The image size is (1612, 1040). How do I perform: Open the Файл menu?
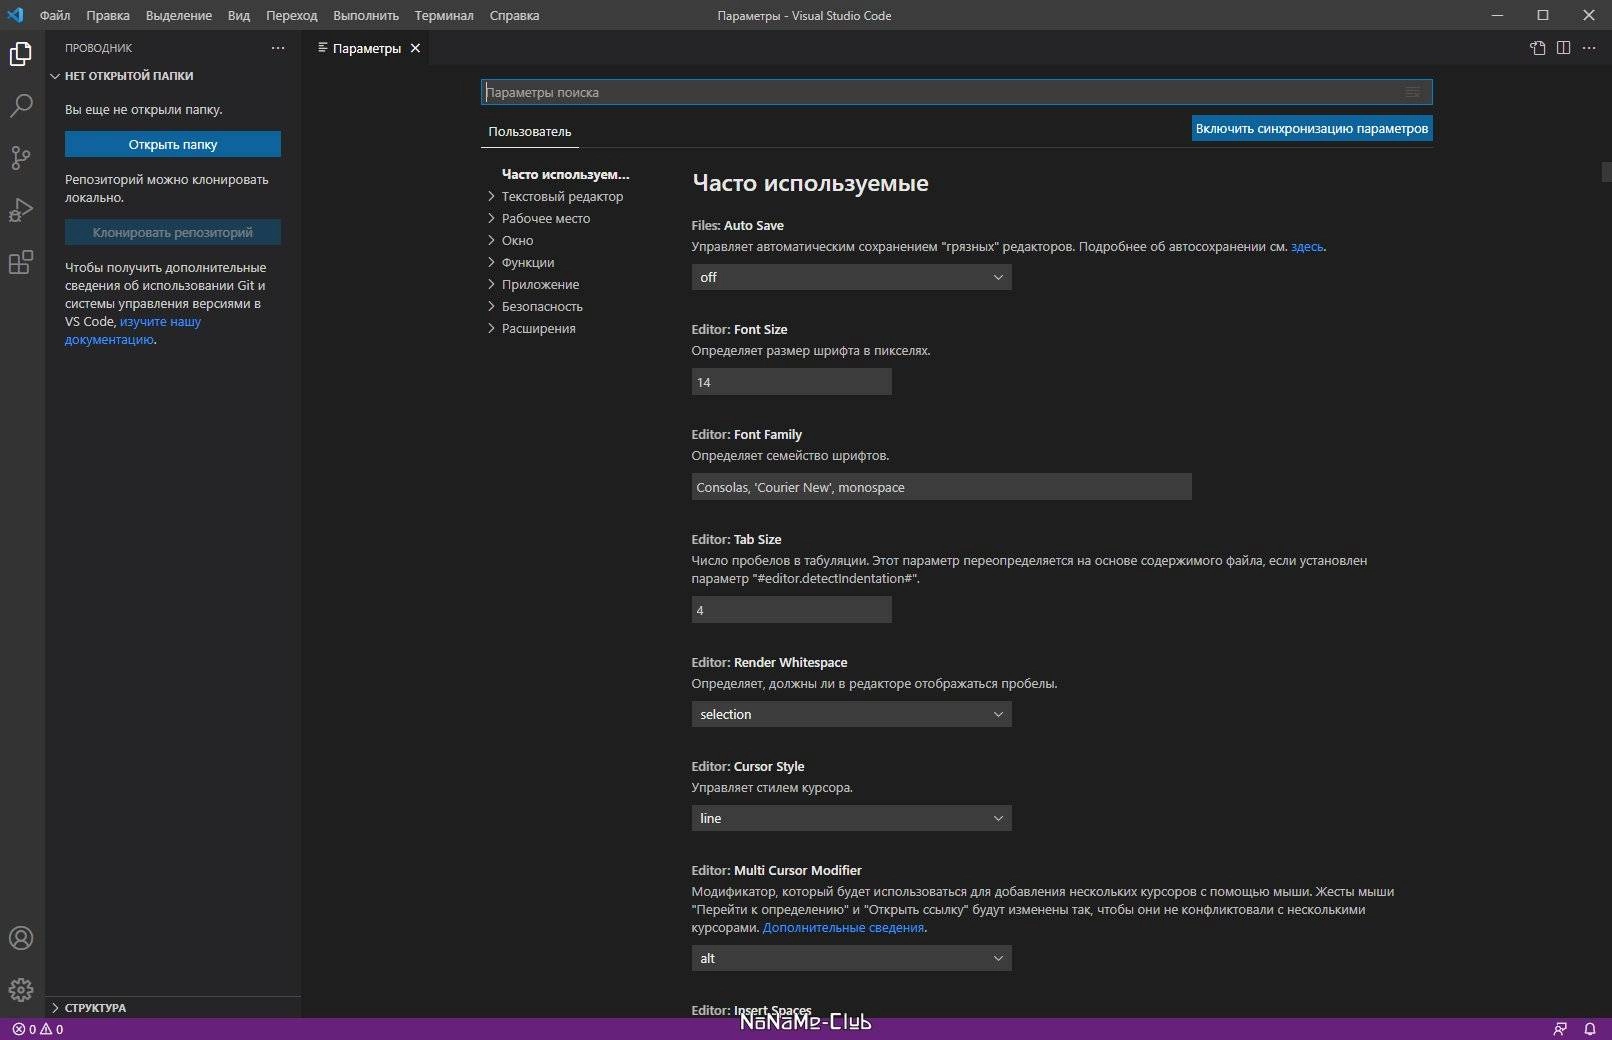[55, 15]
